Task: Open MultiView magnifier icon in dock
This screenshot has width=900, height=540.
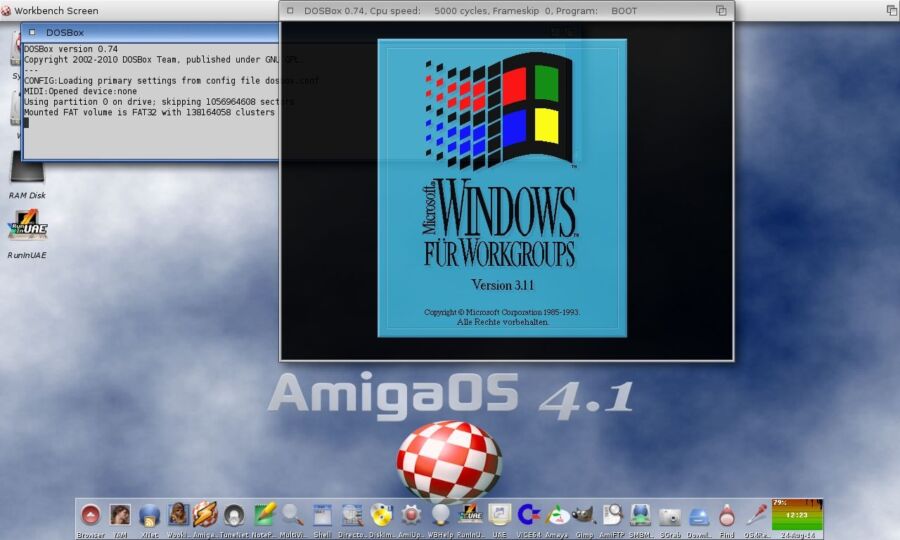Action: (x=293, y=515)
